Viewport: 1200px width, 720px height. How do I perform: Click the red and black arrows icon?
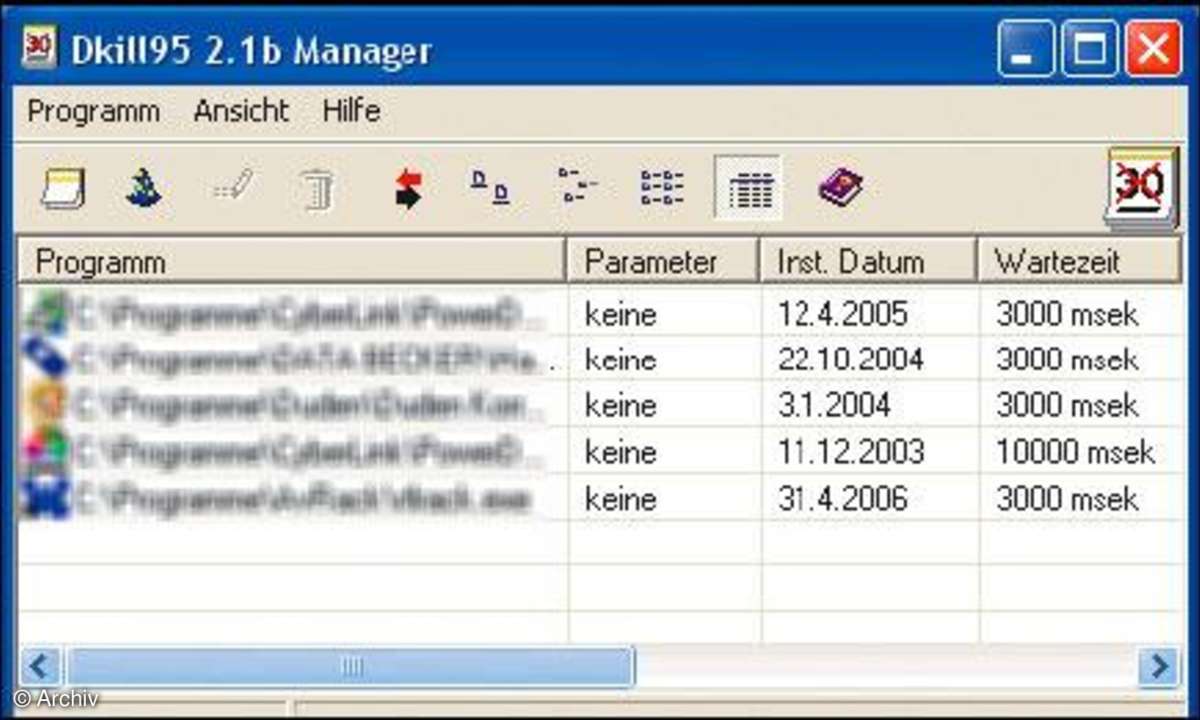(407, 188)
